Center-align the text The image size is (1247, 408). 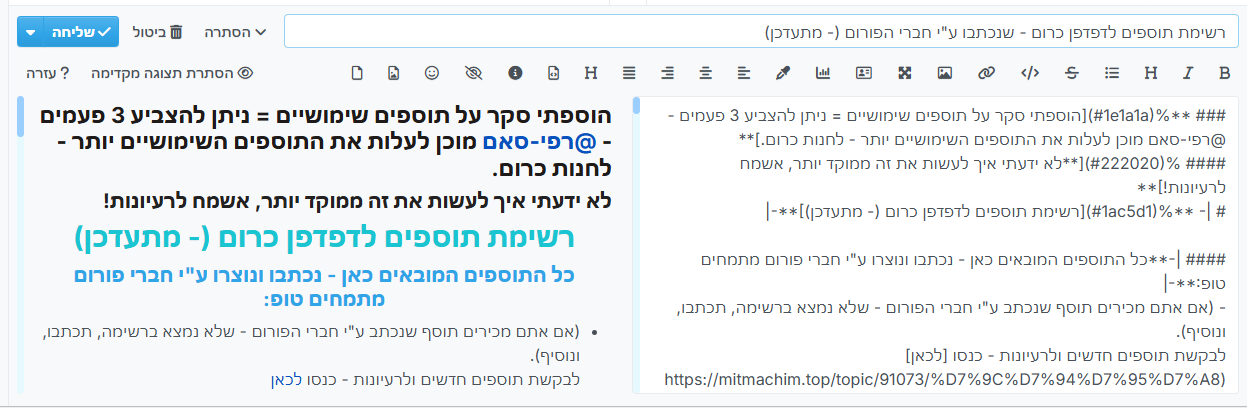point(706,72)
